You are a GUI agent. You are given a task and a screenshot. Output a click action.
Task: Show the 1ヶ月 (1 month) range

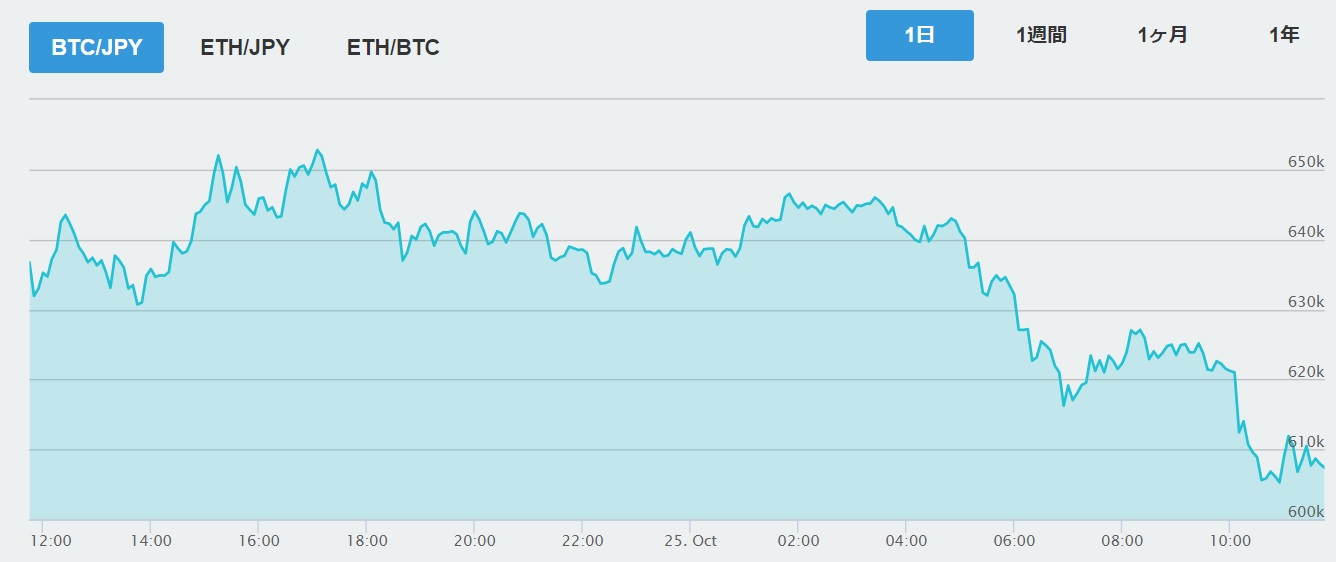1162,35
